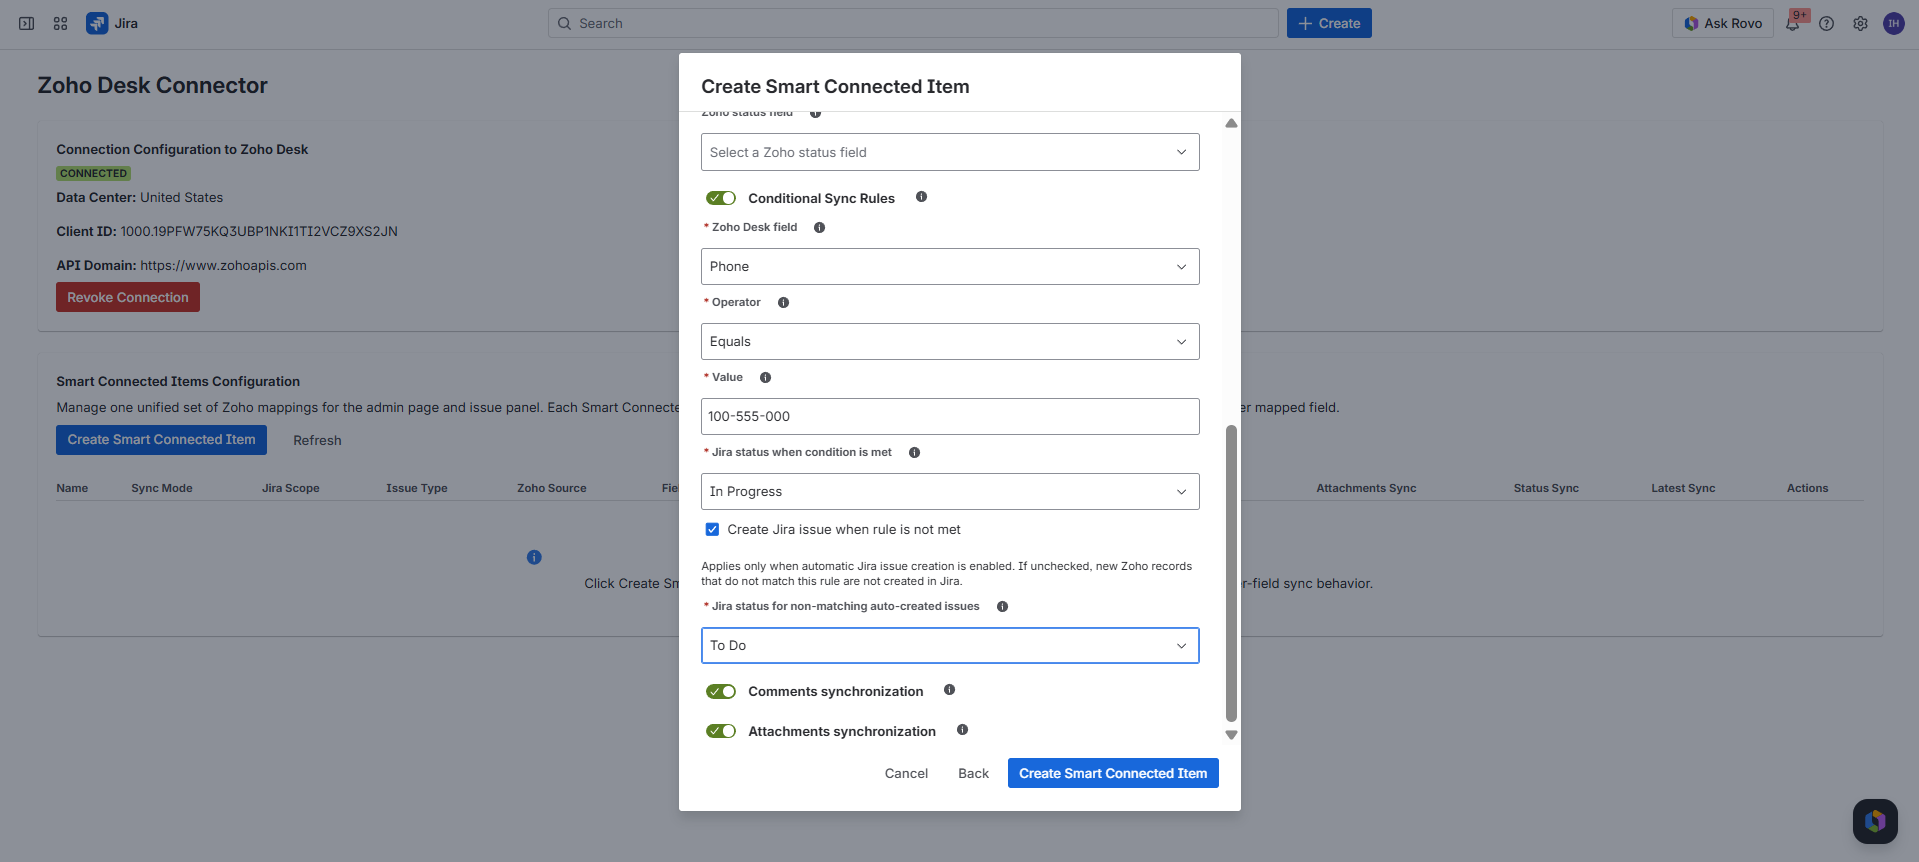Click the dialog scrollbar up arrow

[x=1231, y=123]
